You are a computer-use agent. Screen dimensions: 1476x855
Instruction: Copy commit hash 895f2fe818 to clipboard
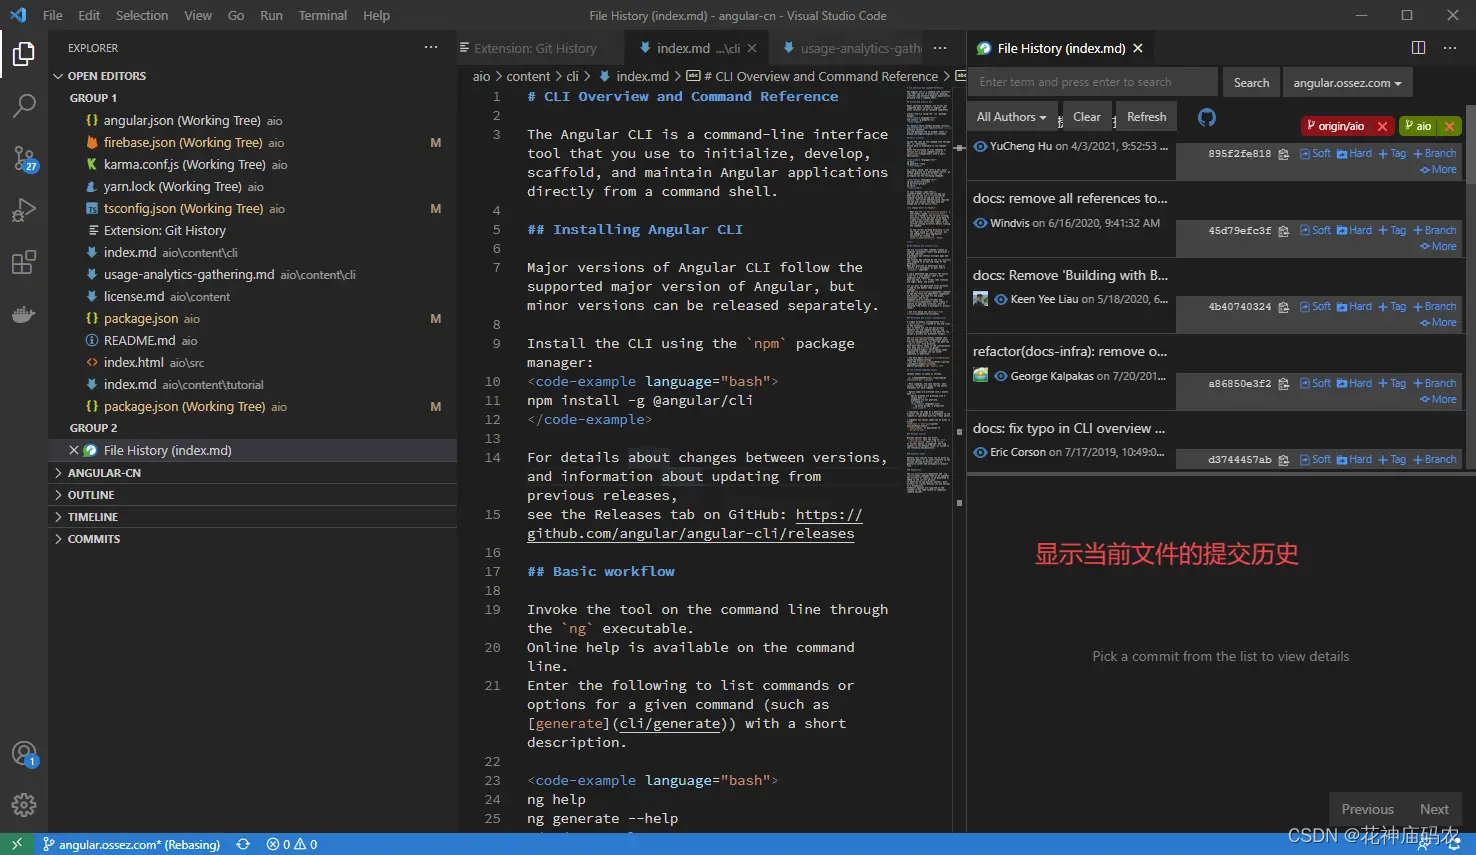pos(1284,154)
